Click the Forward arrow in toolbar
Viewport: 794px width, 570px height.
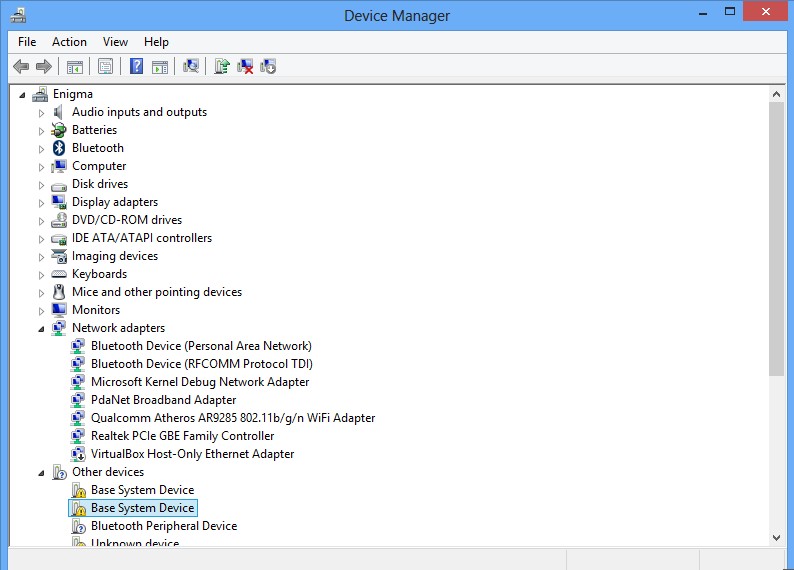[x=43, y=67]
